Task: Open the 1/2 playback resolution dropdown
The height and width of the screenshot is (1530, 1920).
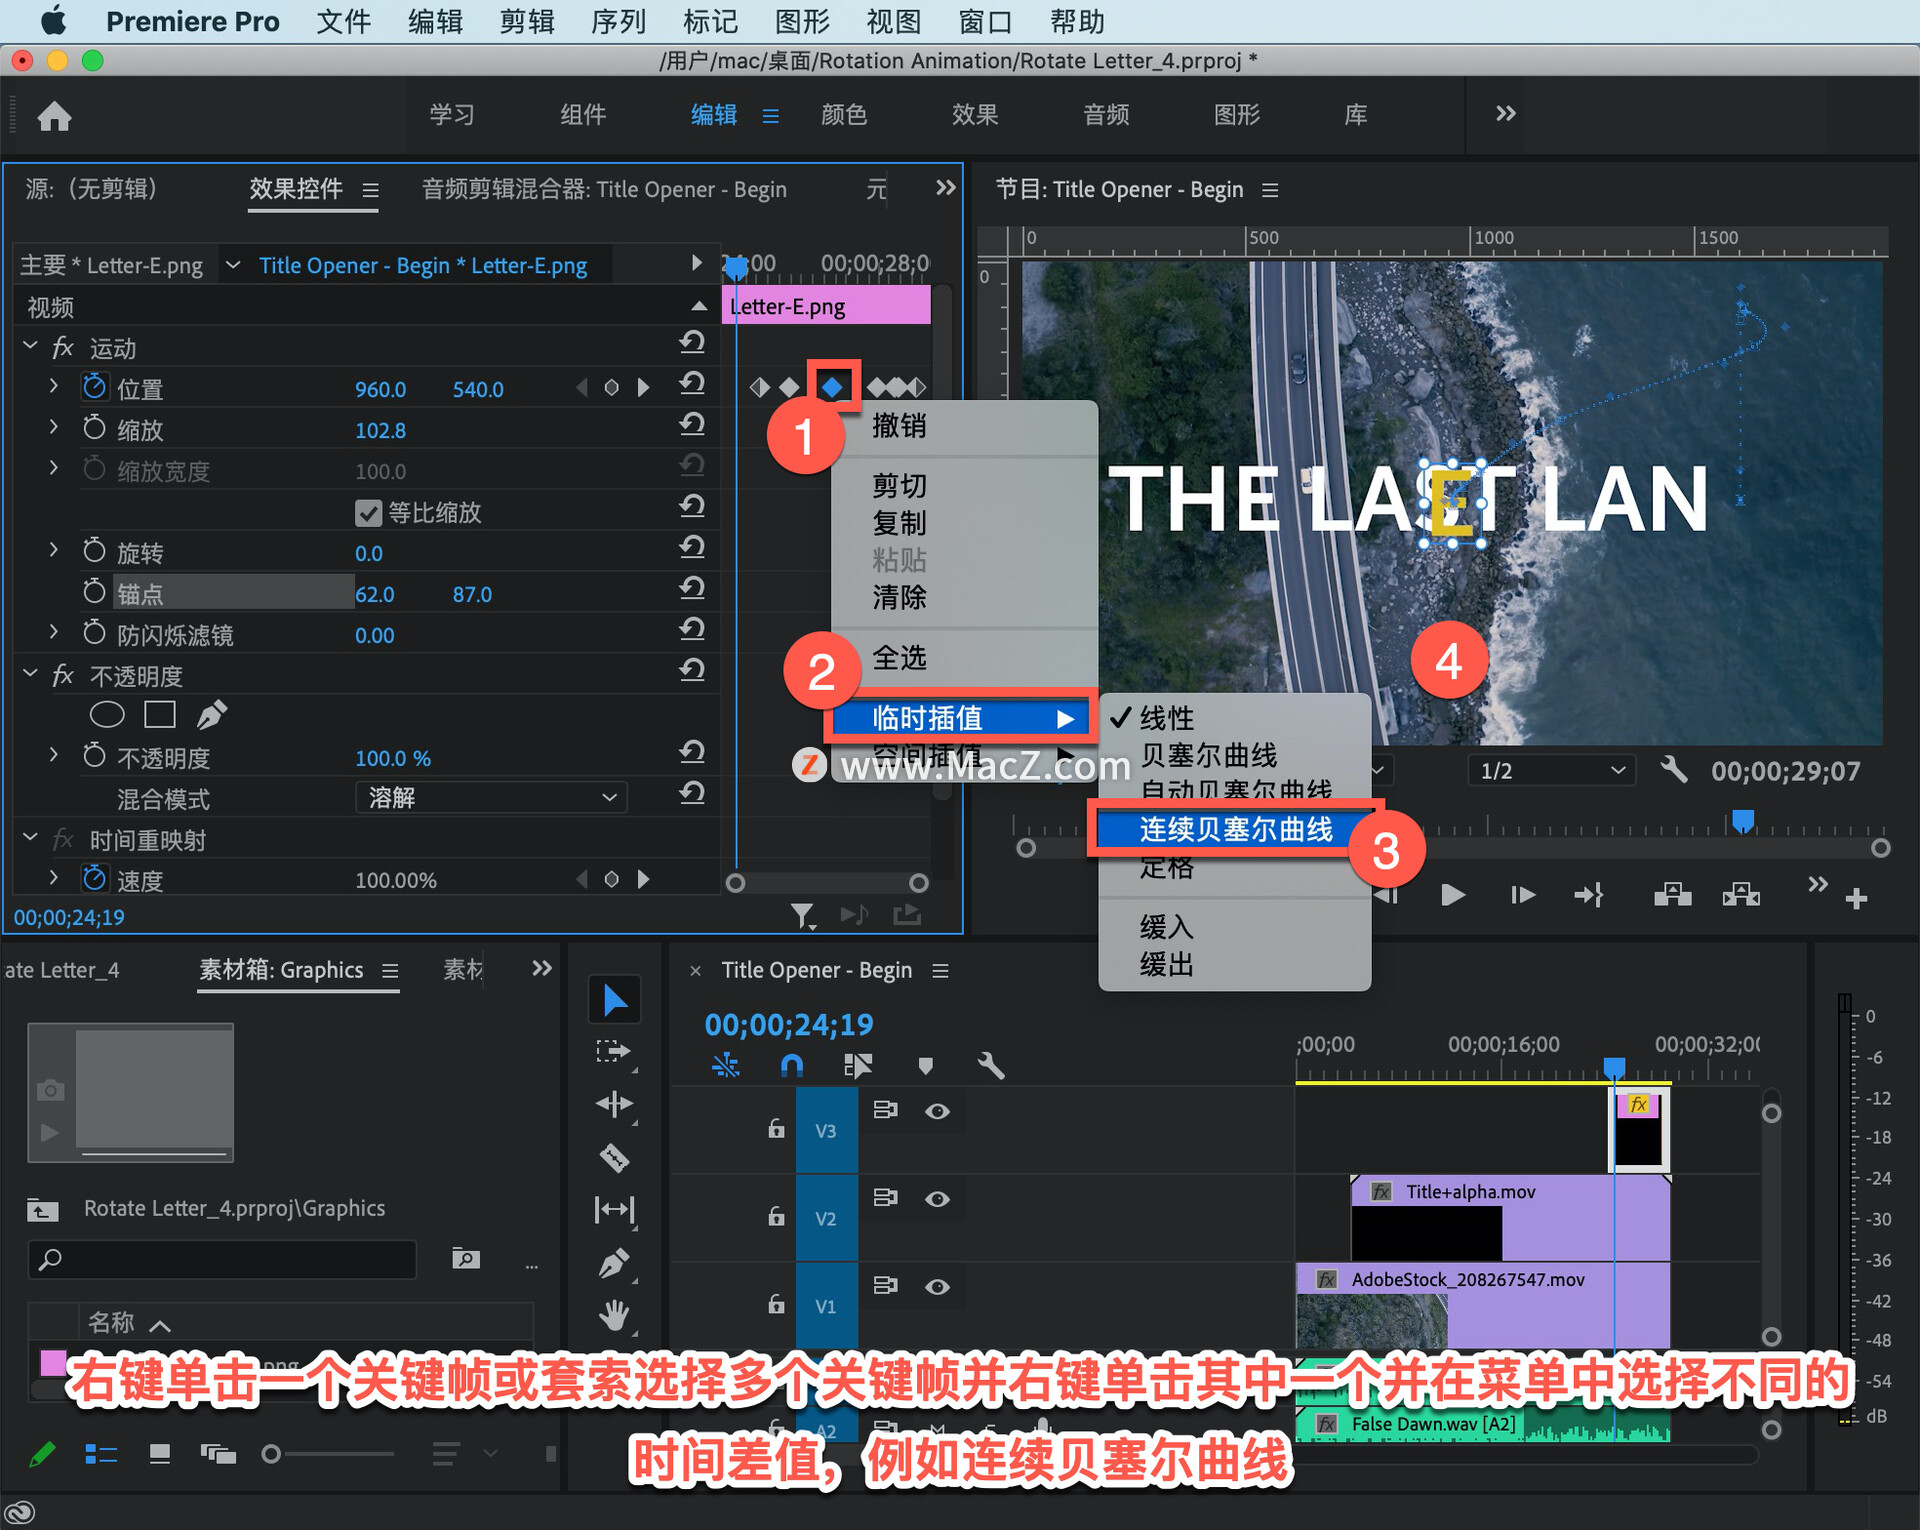Action: click(x=1551, y=771)
